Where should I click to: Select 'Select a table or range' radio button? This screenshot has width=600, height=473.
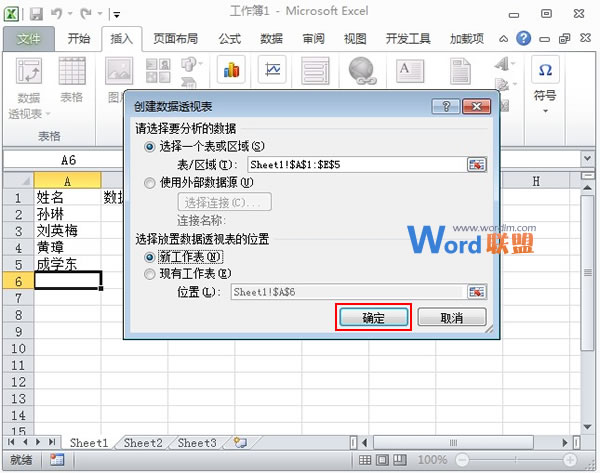[149, 147]
